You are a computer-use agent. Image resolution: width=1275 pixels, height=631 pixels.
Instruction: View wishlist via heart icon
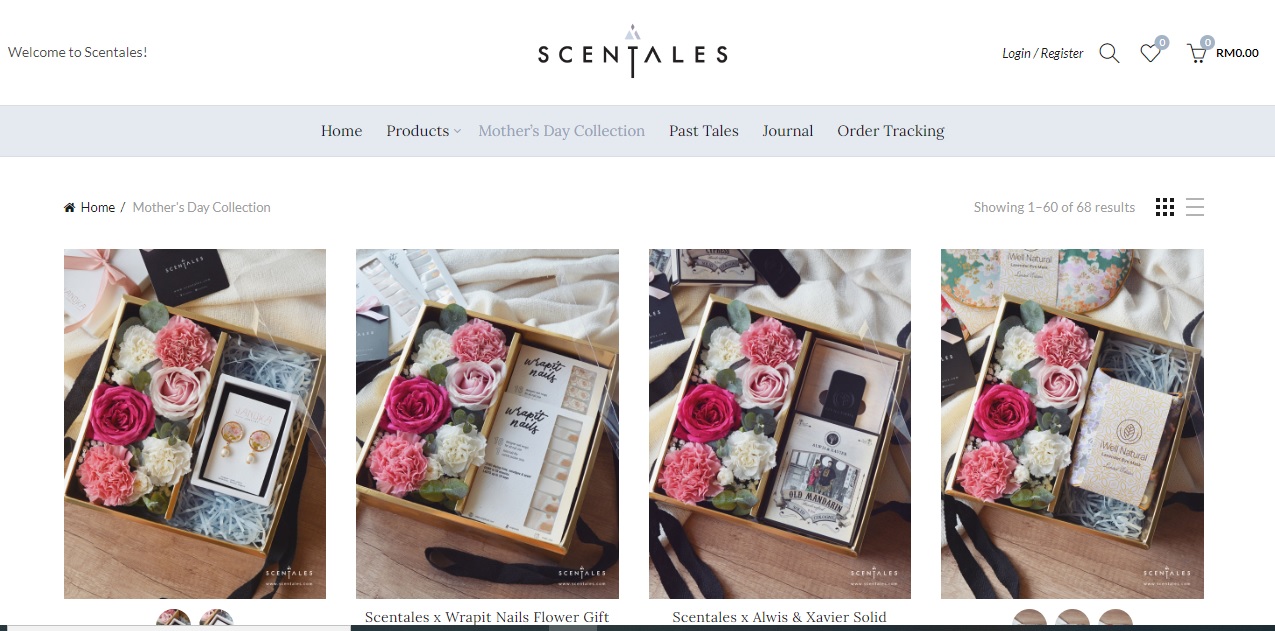(1150, 54)
